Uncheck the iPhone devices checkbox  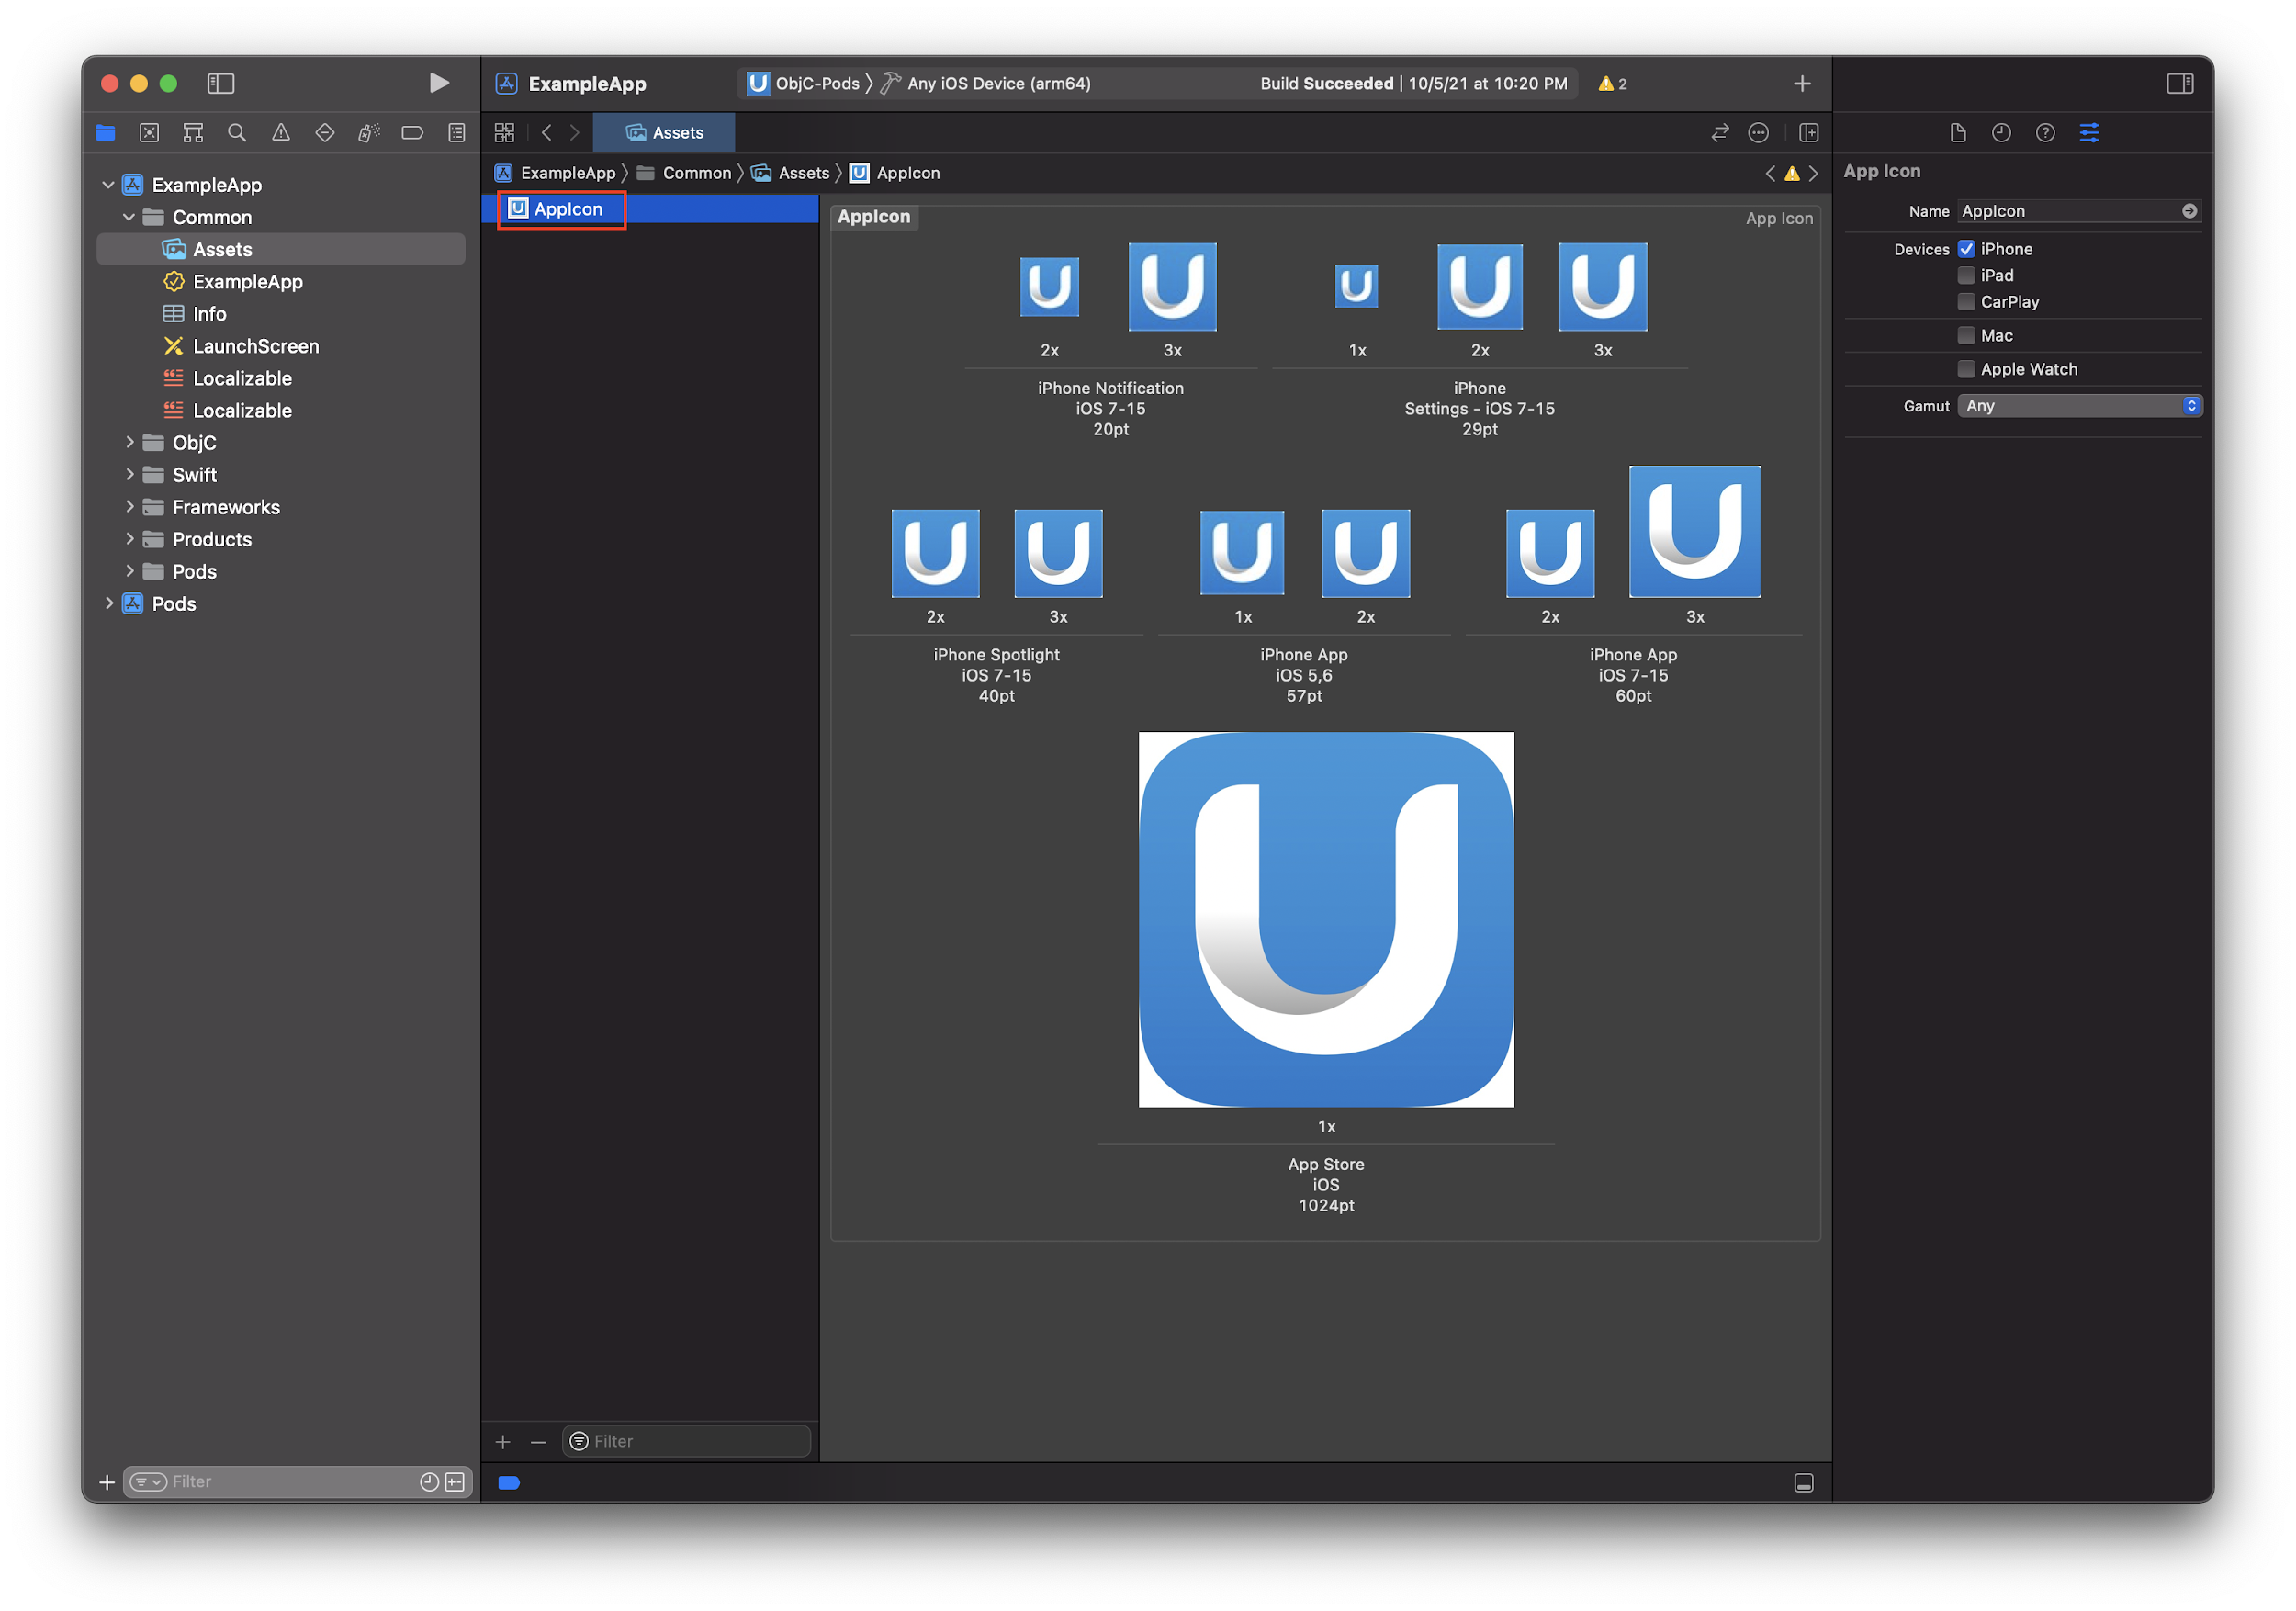coord(1966,249)
